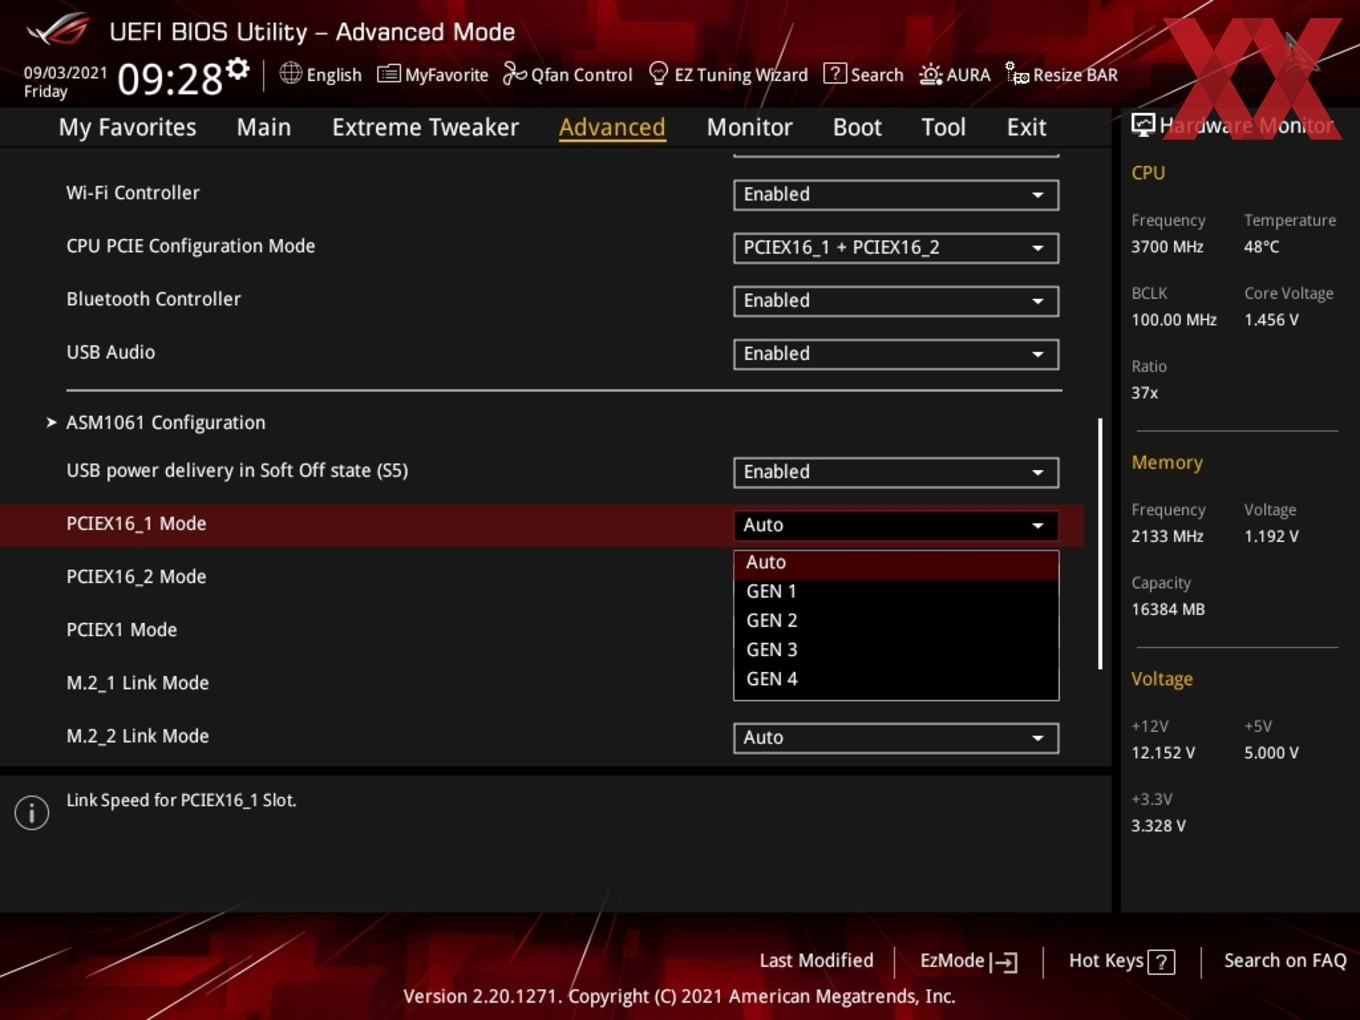Open CPU PCIE Configuration Mode dropdown

tap(896, 248)
